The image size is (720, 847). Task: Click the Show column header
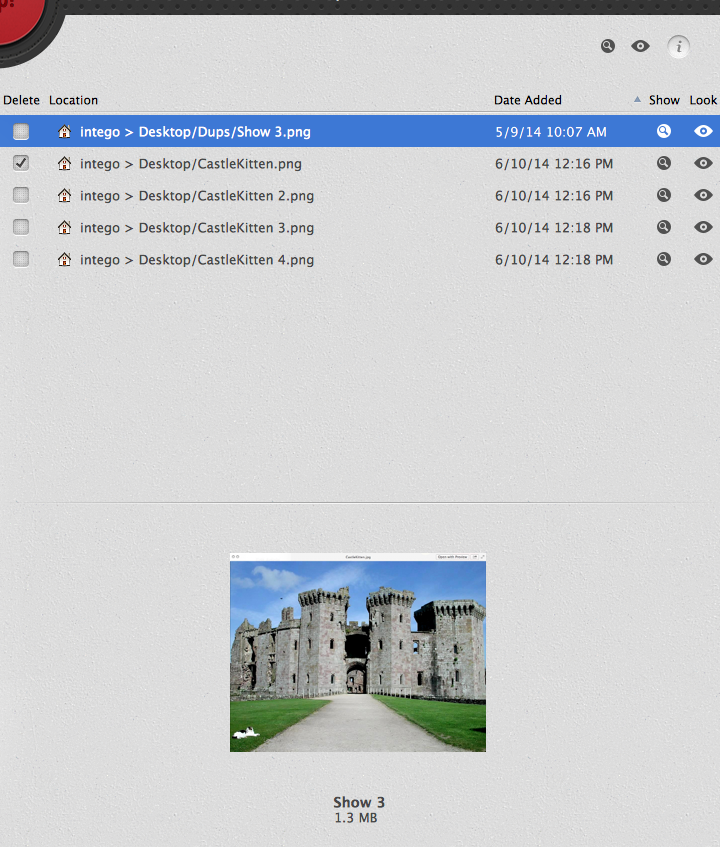pyautogui.click(x=664, y=100)
